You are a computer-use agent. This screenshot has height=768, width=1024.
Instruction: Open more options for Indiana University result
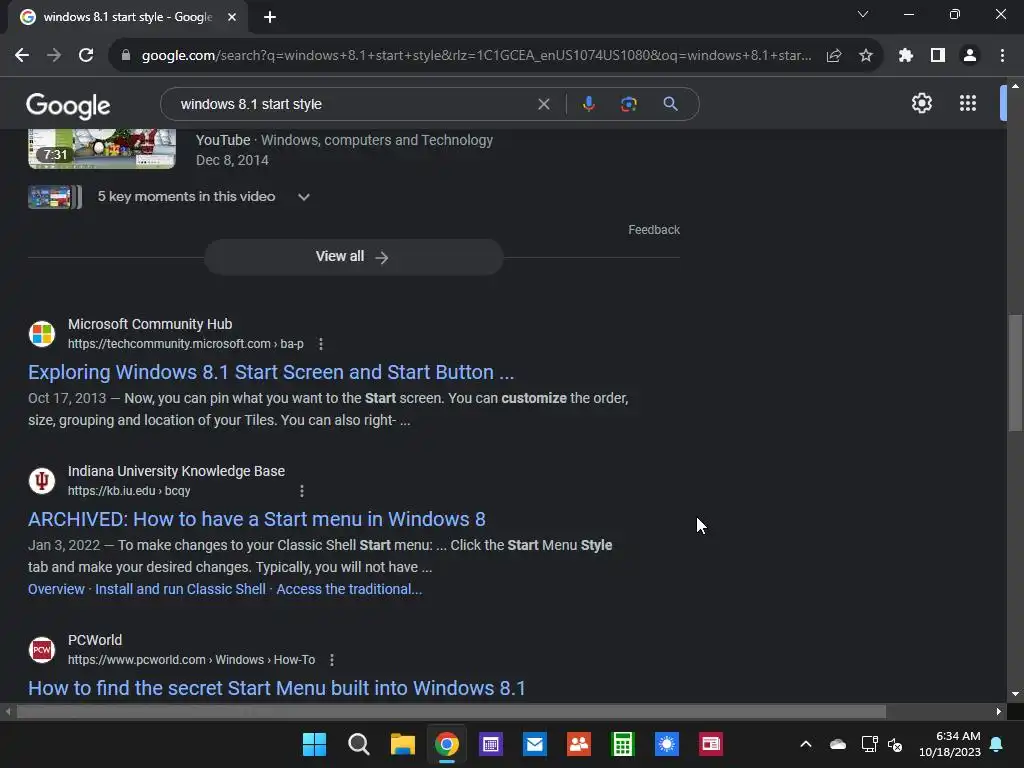(301, 491)
